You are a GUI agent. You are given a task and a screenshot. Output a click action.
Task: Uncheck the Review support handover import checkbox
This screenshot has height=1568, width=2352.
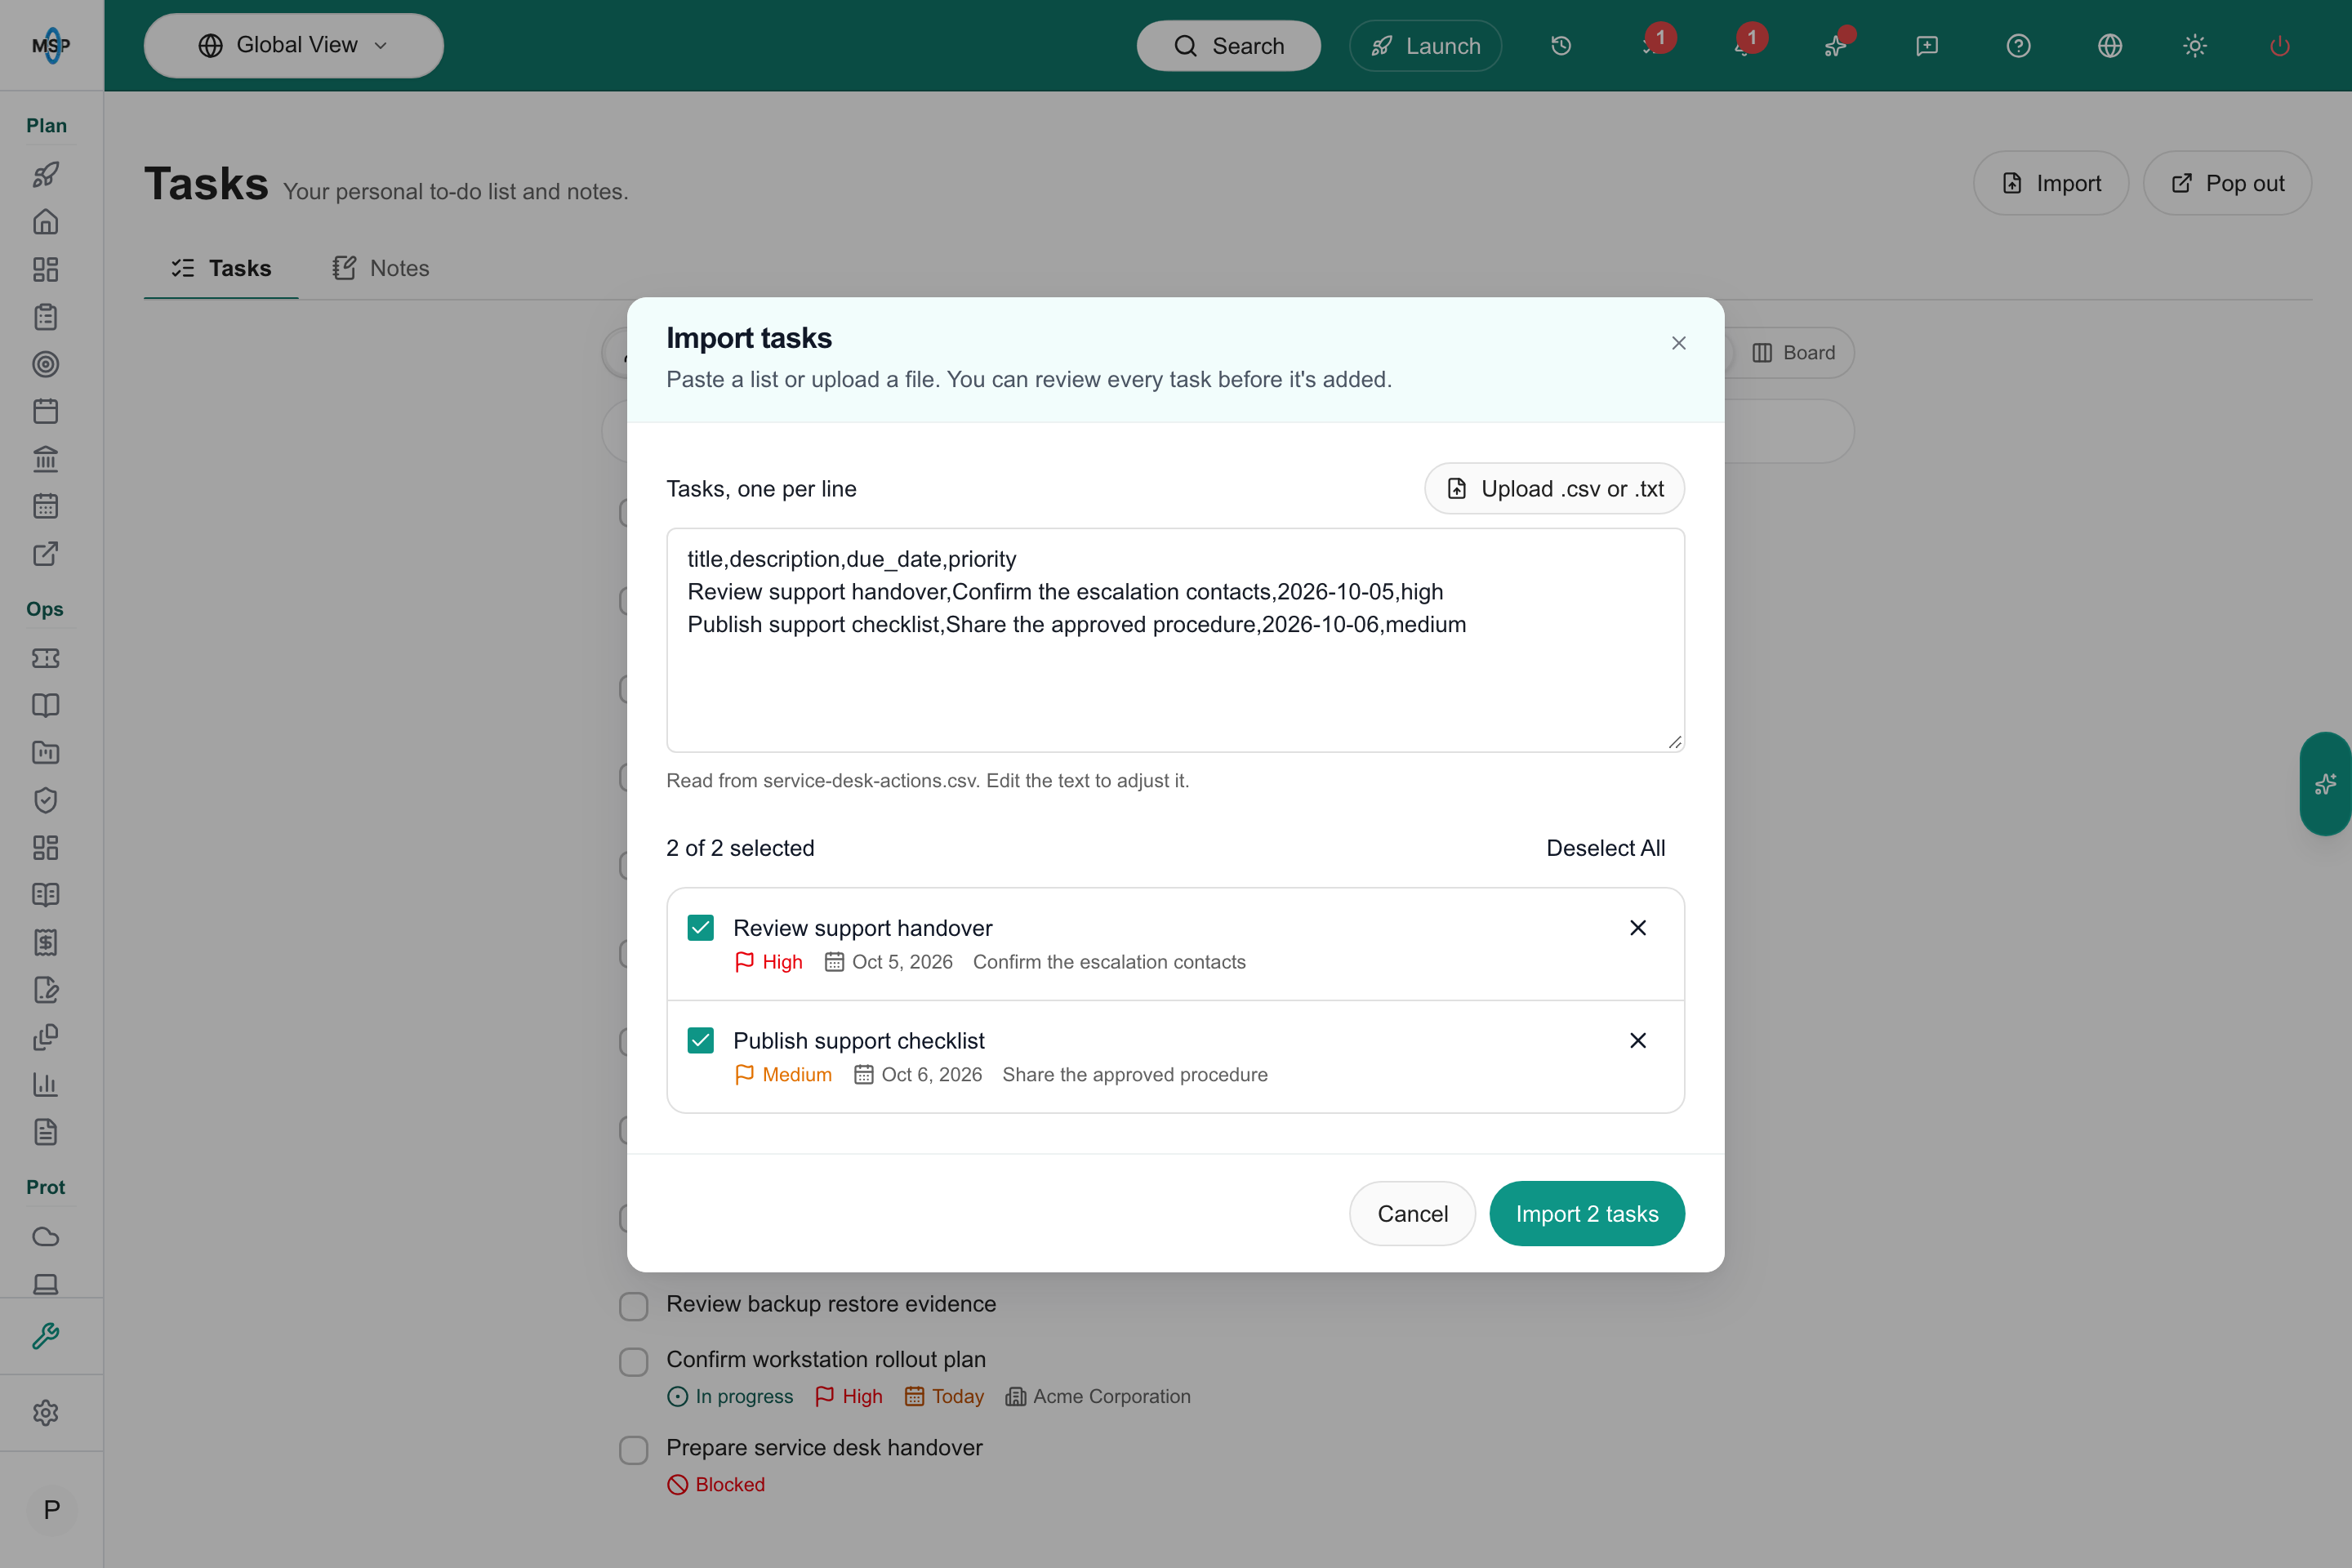[x=701, y=928]
